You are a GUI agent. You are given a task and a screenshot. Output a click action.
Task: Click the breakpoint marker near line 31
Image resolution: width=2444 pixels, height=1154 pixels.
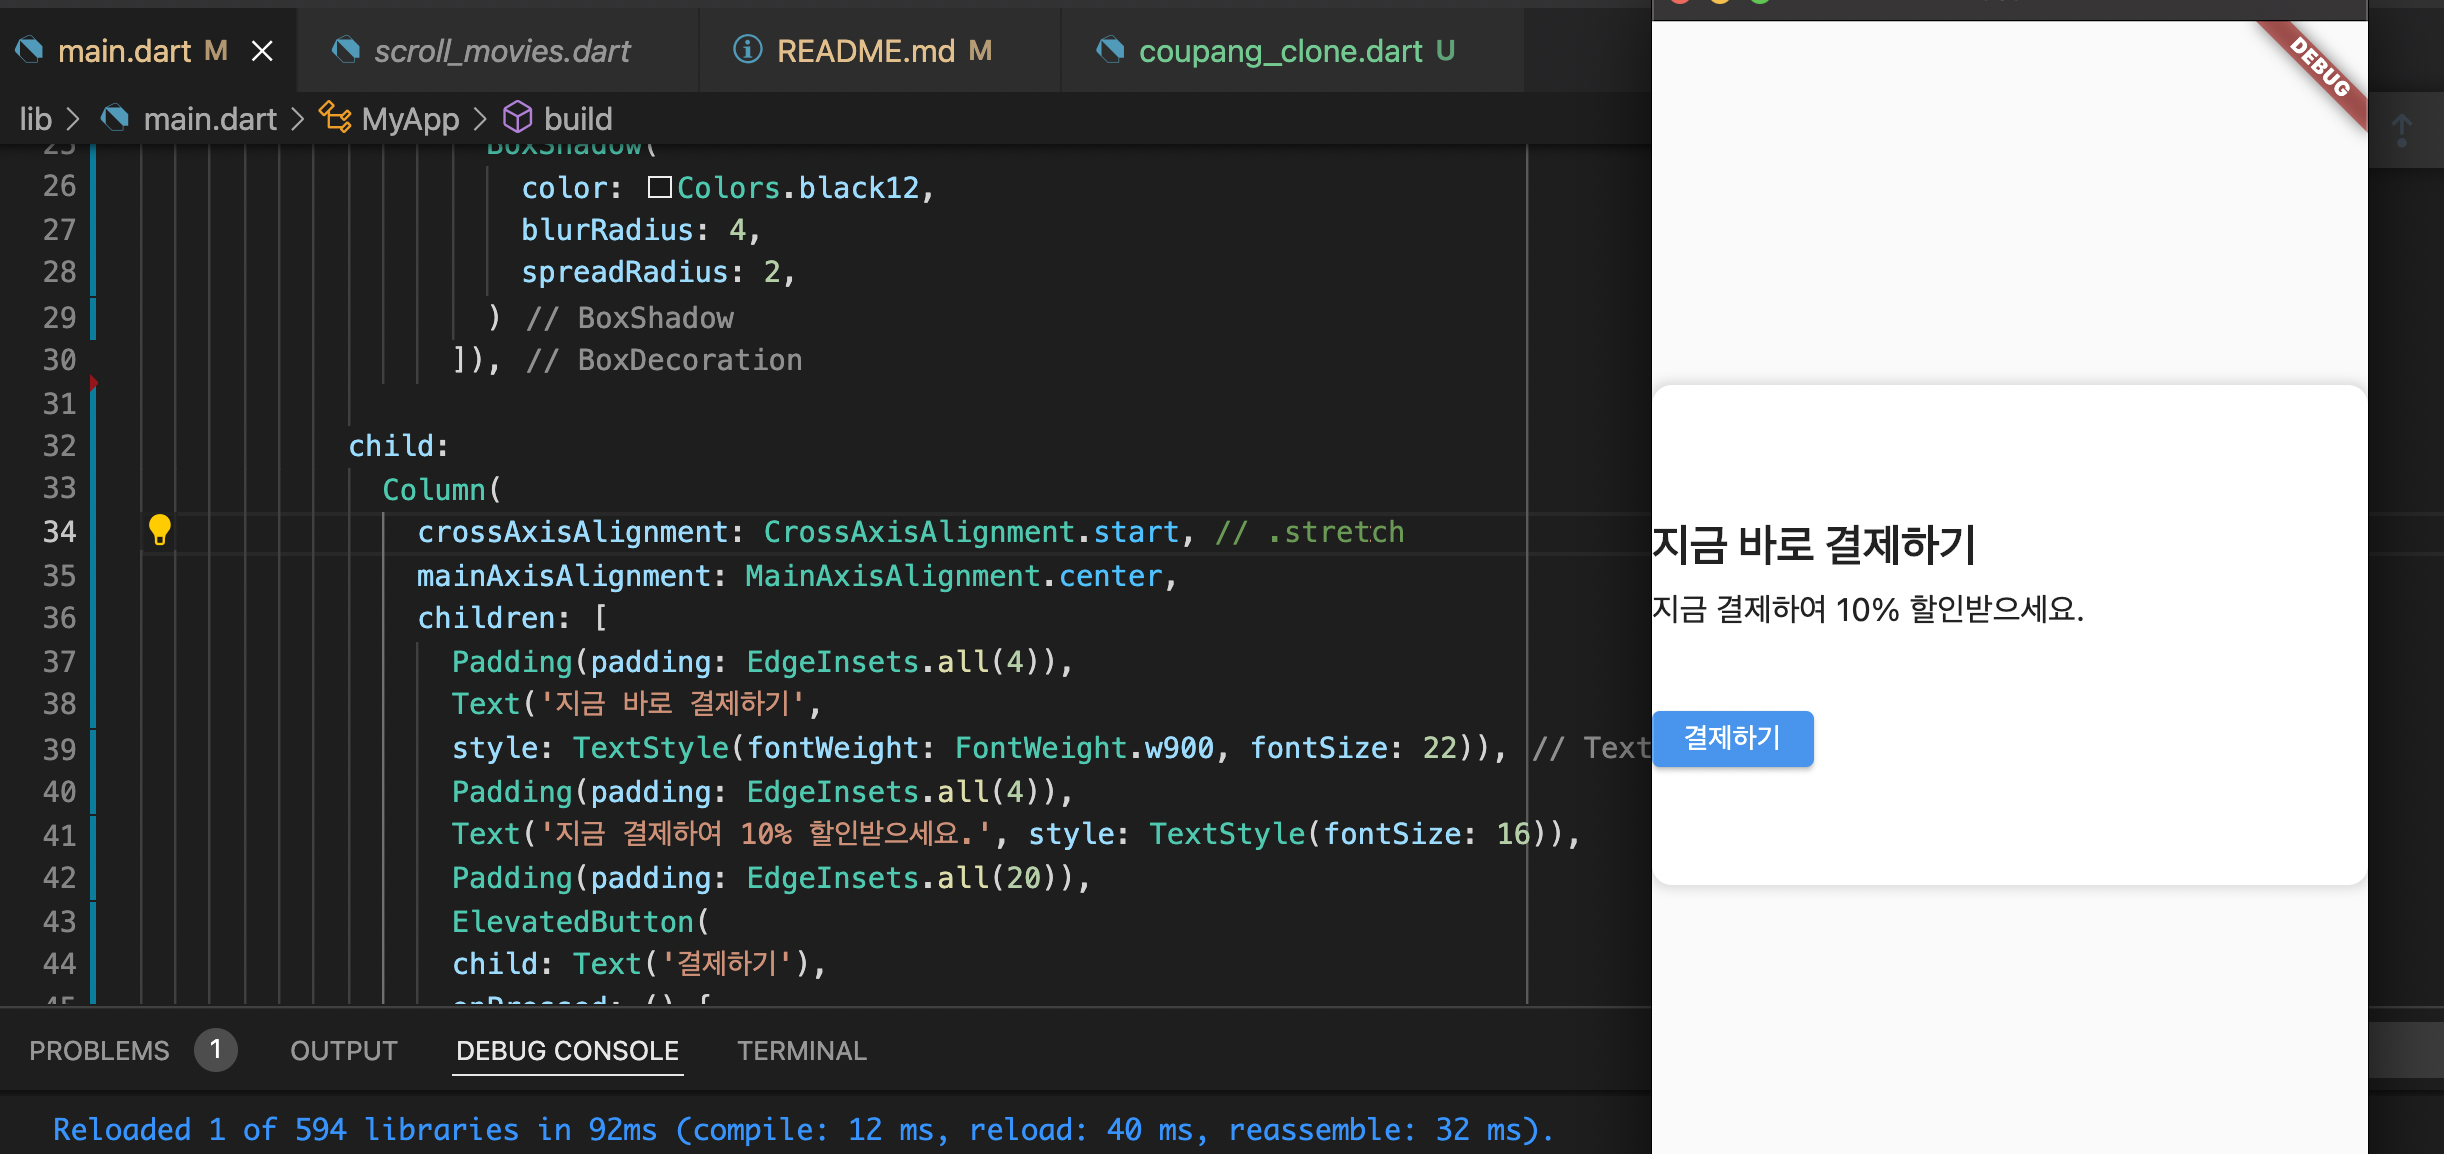[93, 383]
